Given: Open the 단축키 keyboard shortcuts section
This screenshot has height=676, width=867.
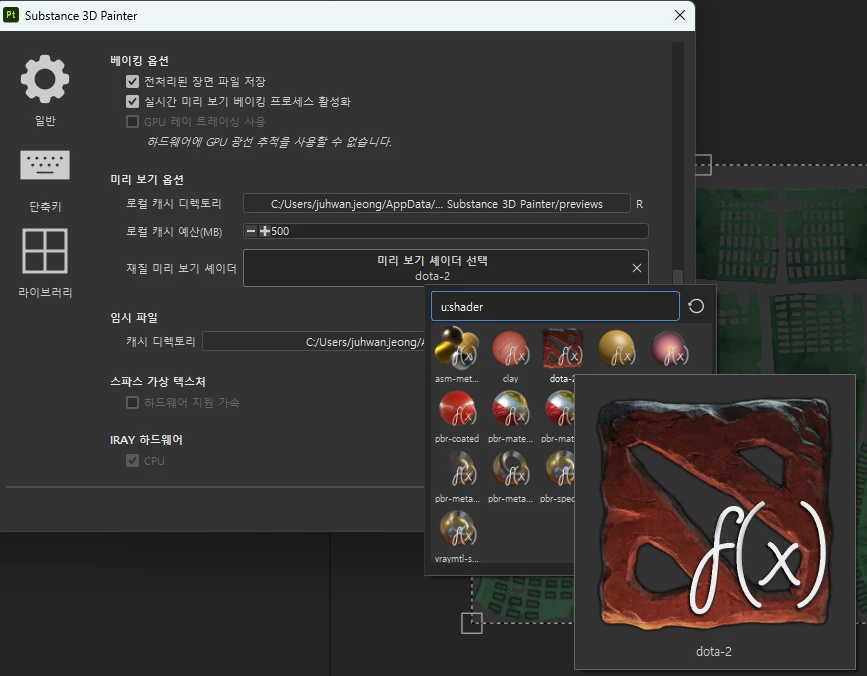Looking at the screenshot, I should coord(45,165).
